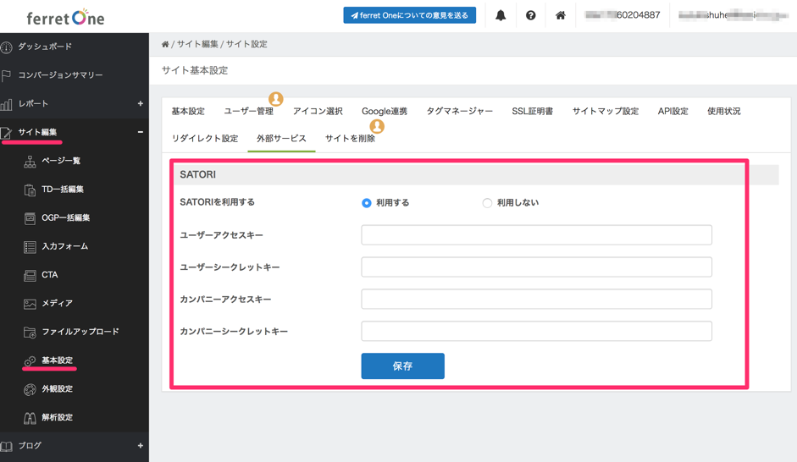Open 解析設定 in the sidebar
The height and width of the screenshot is (462, 797).
57,417
